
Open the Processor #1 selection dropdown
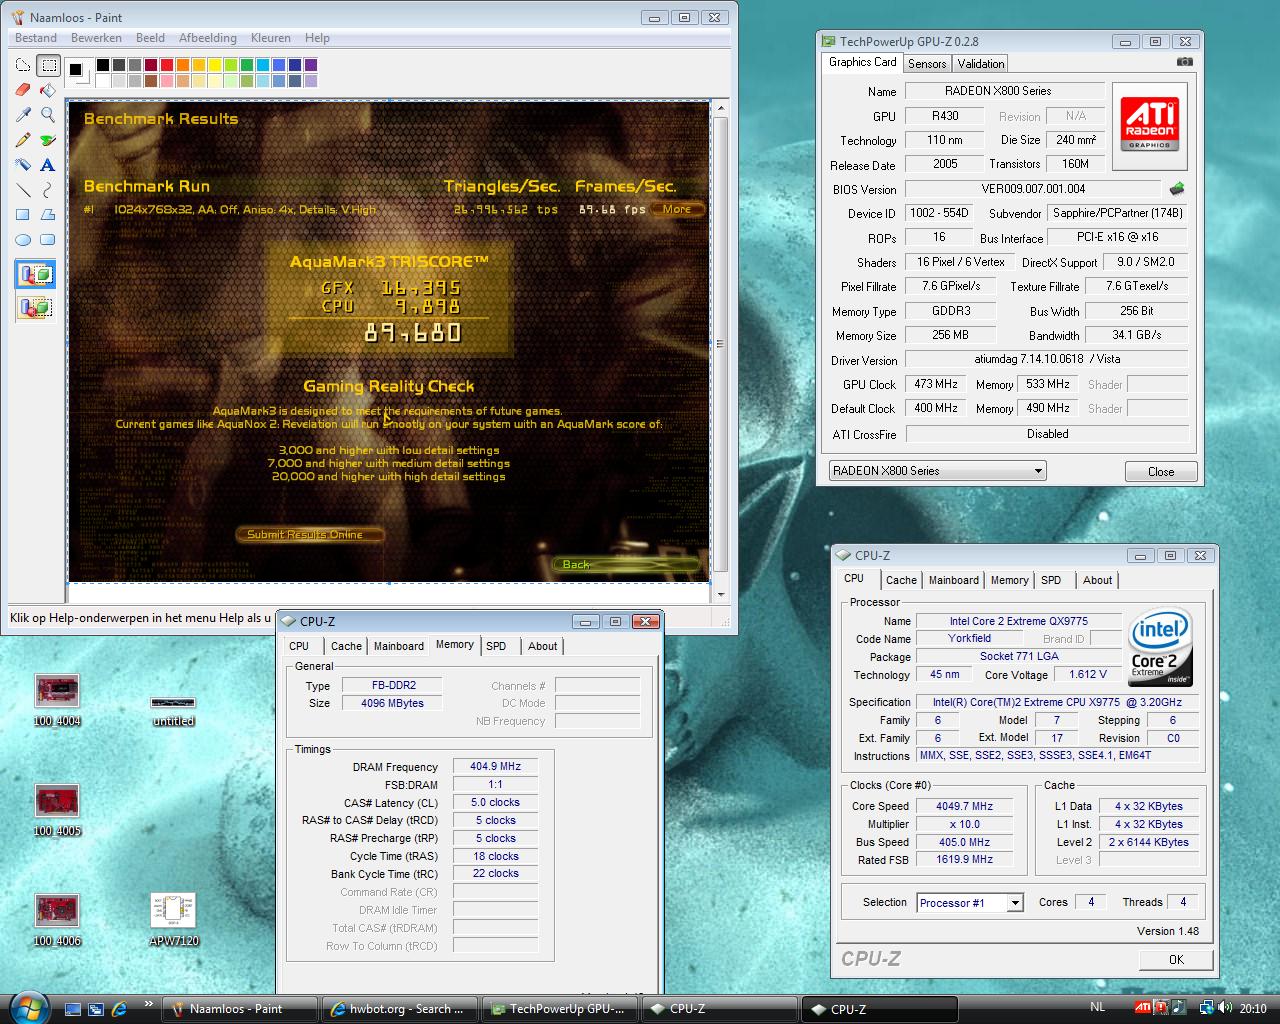click(1015, 902)
